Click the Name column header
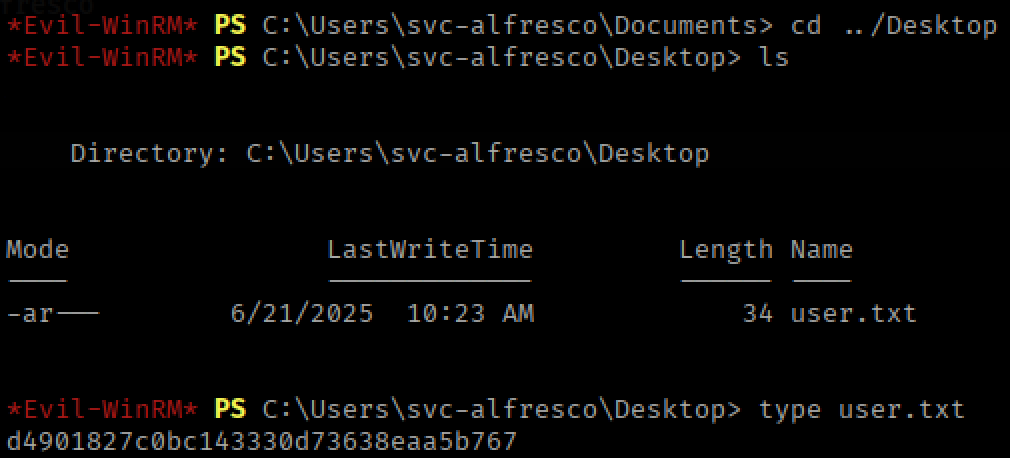This screenshot has height=458, width=1010. 821,249
